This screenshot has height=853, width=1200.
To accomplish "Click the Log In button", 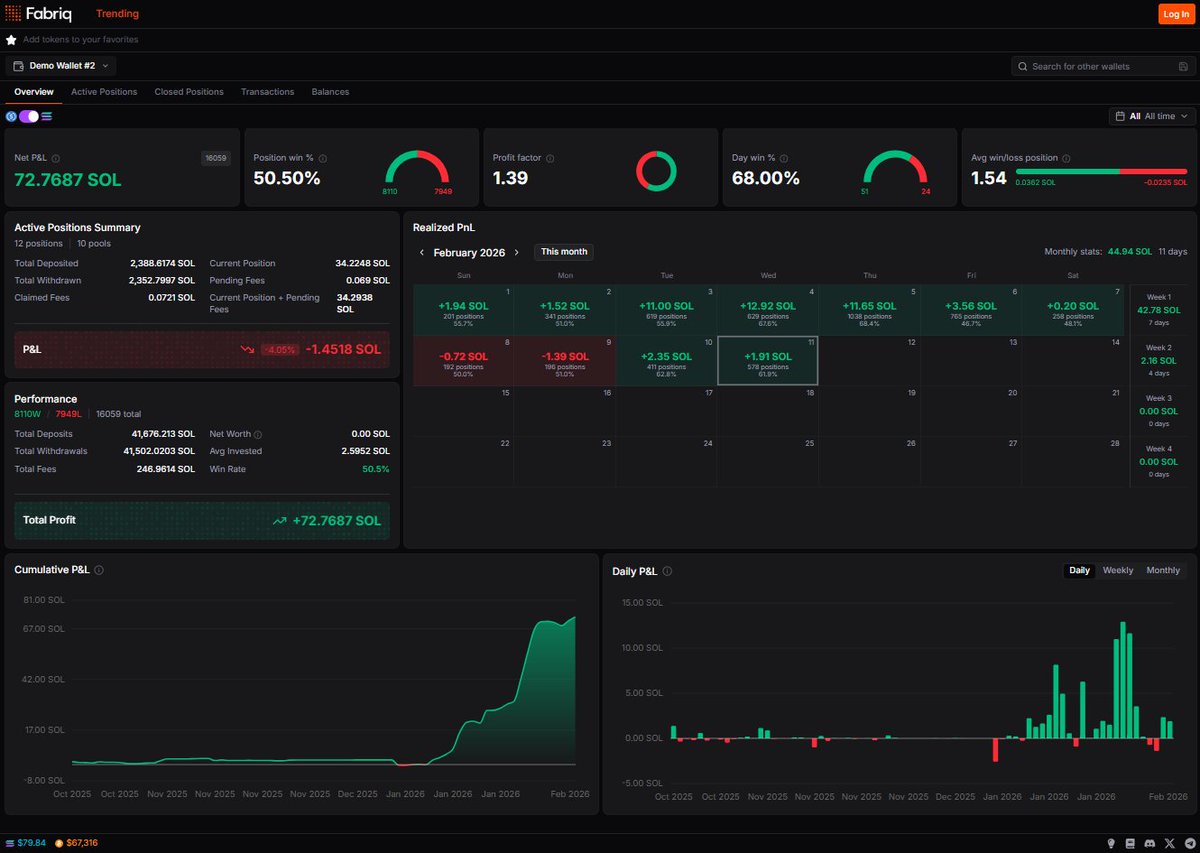I will coord(1175,14).
